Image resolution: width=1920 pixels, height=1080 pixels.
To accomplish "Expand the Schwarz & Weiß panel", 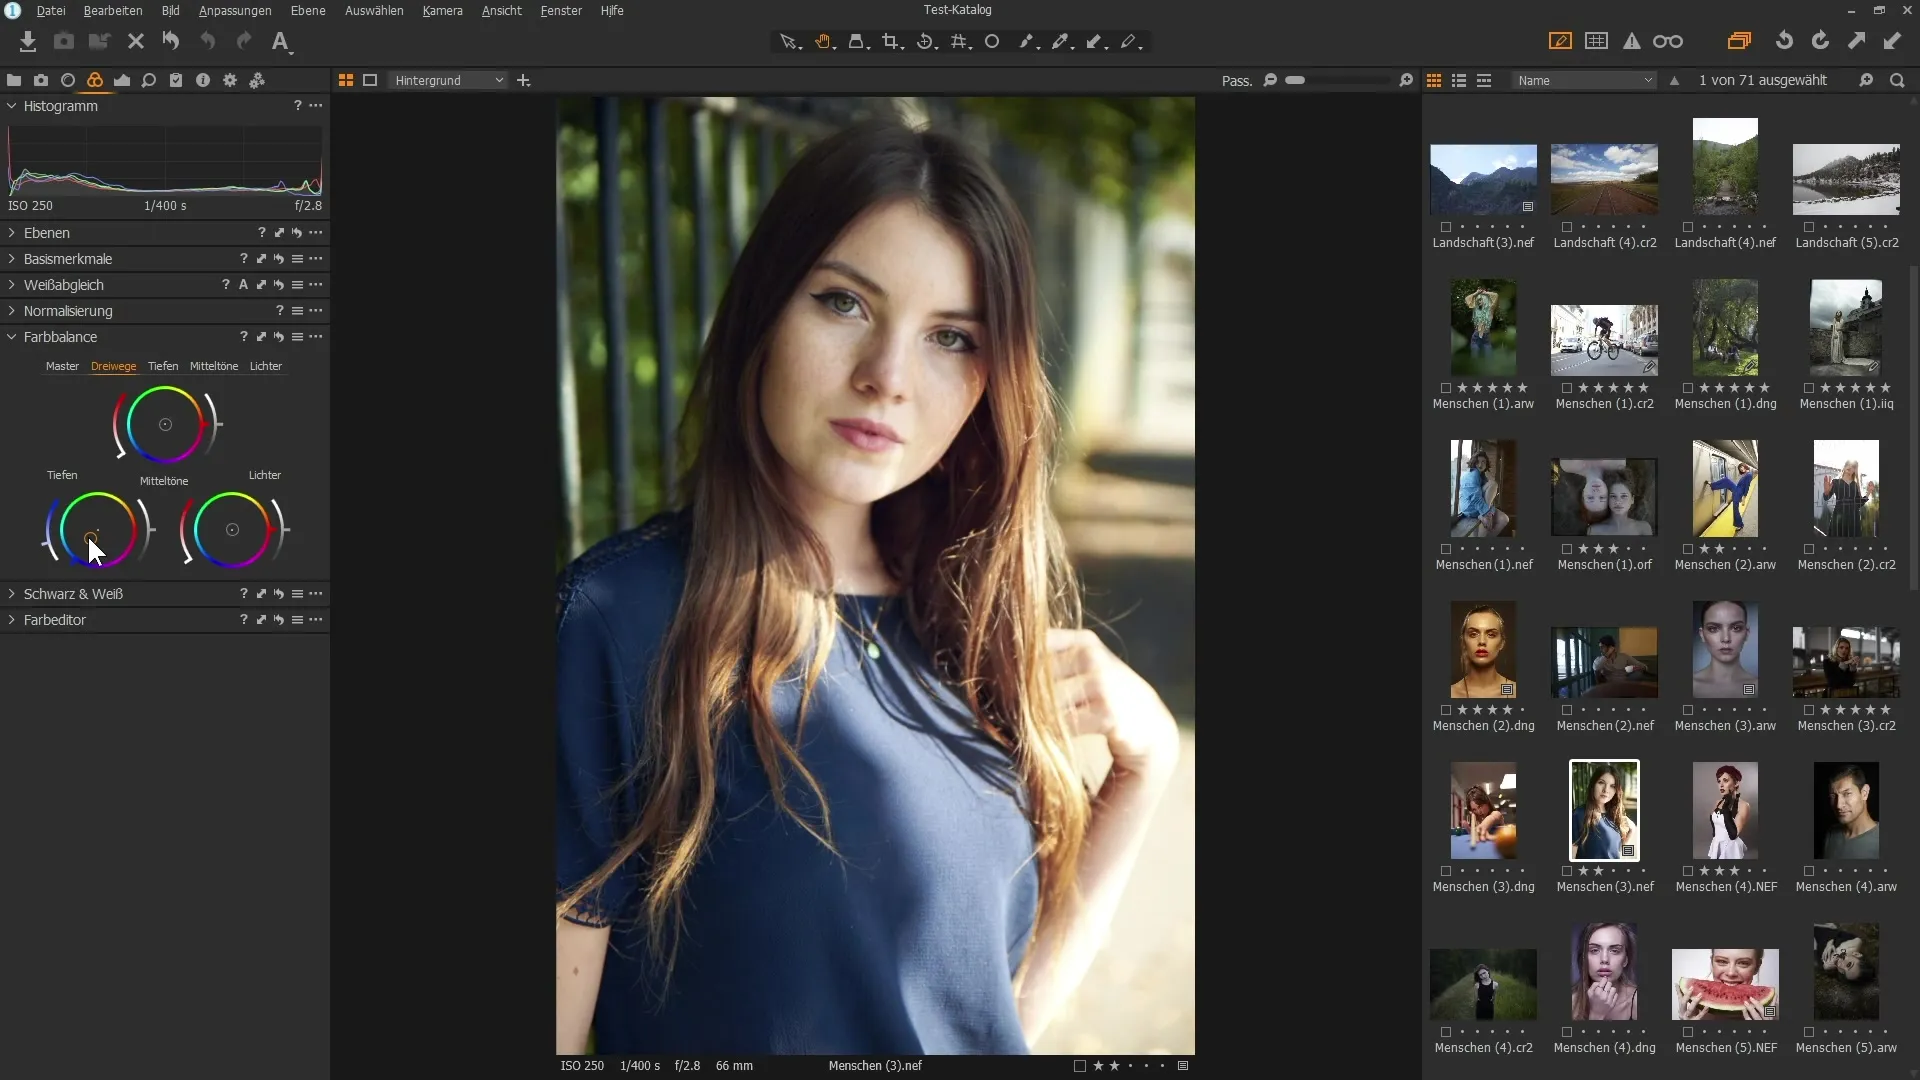I will click(x=12, y=594).
